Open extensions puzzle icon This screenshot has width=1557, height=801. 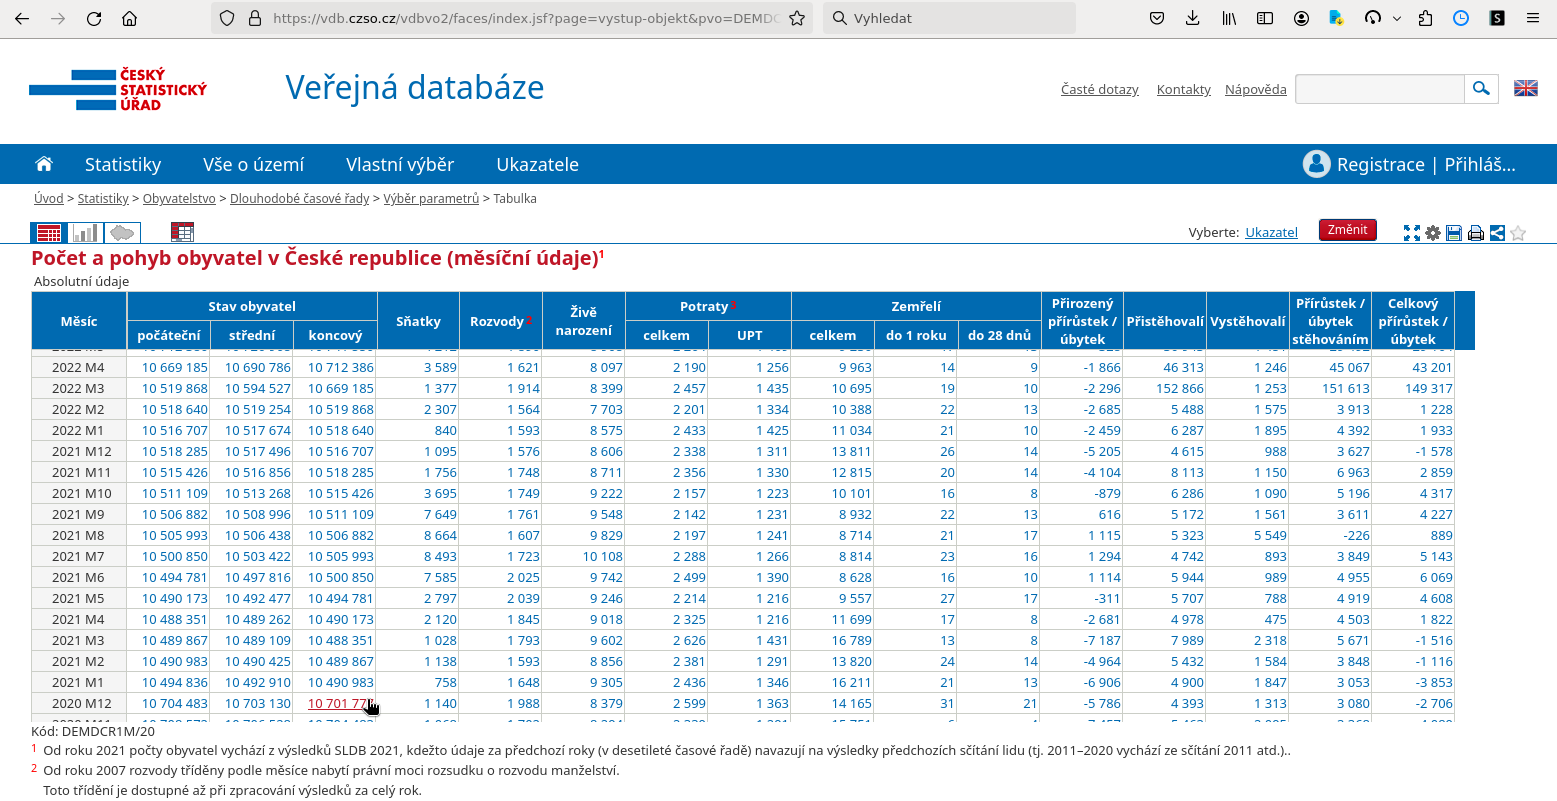coord(1426,18)
